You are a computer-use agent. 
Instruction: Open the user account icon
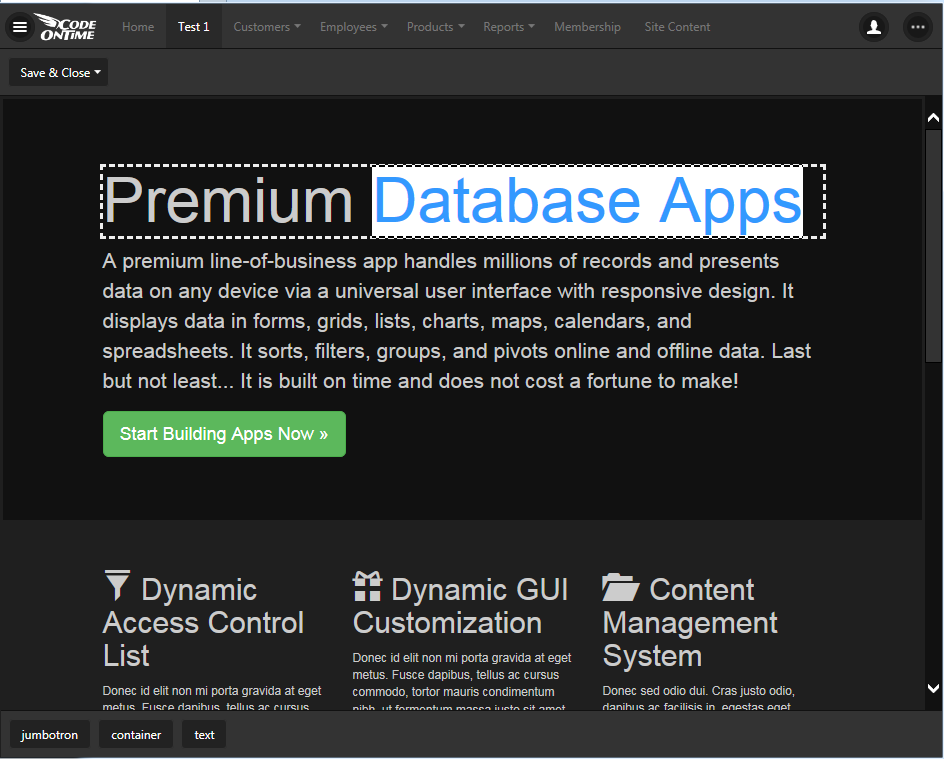pos(874,27)
